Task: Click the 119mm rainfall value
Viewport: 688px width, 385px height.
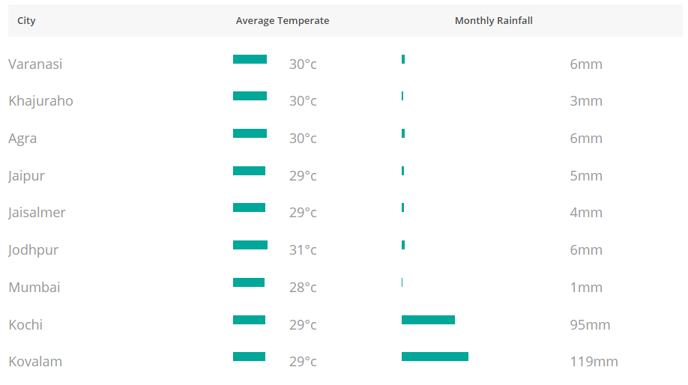Action: pyautogui.click(x=594, y=361)
